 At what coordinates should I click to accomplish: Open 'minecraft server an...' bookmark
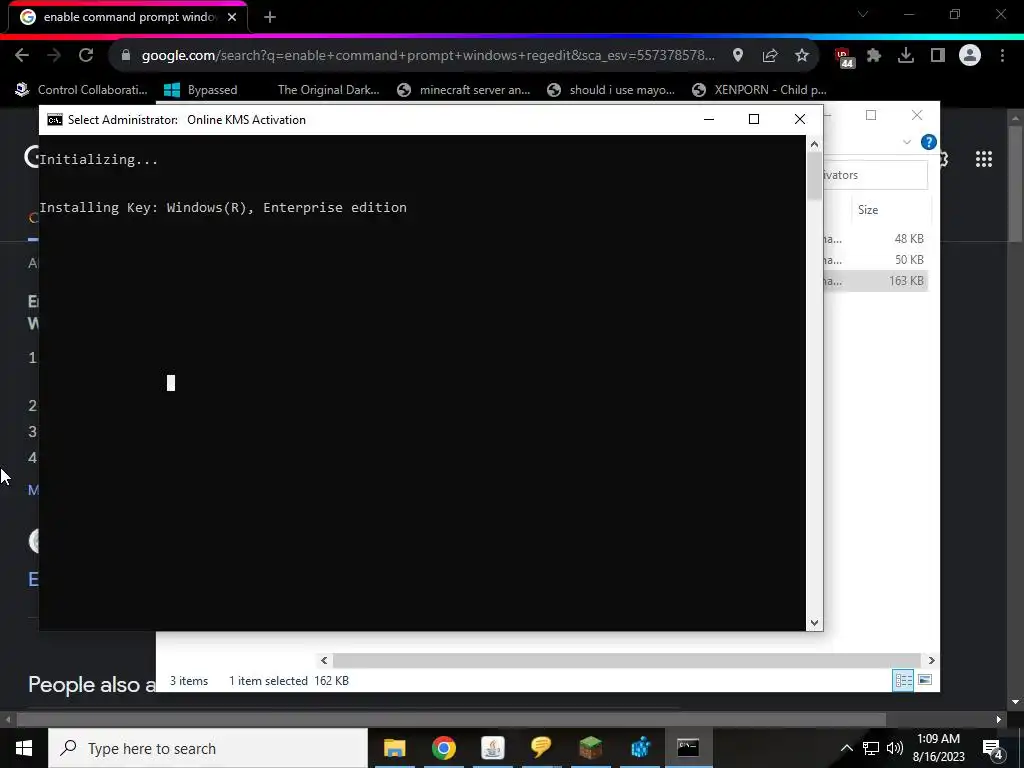(464, 89)
